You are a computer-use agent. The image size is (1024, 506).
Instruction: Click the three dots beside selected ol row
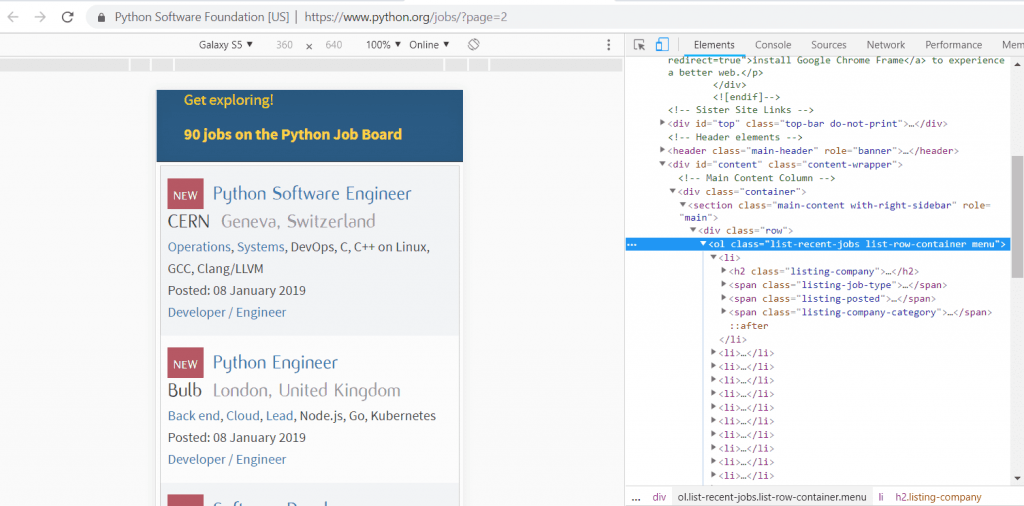click(x=632, y=245)
